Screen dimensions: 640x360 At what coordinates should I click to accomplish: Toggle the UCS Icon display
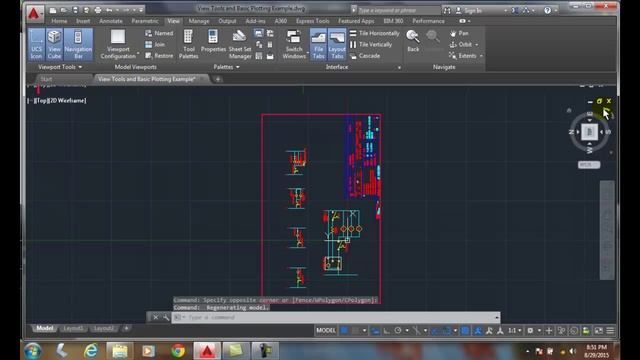click(x=36, y=44)
